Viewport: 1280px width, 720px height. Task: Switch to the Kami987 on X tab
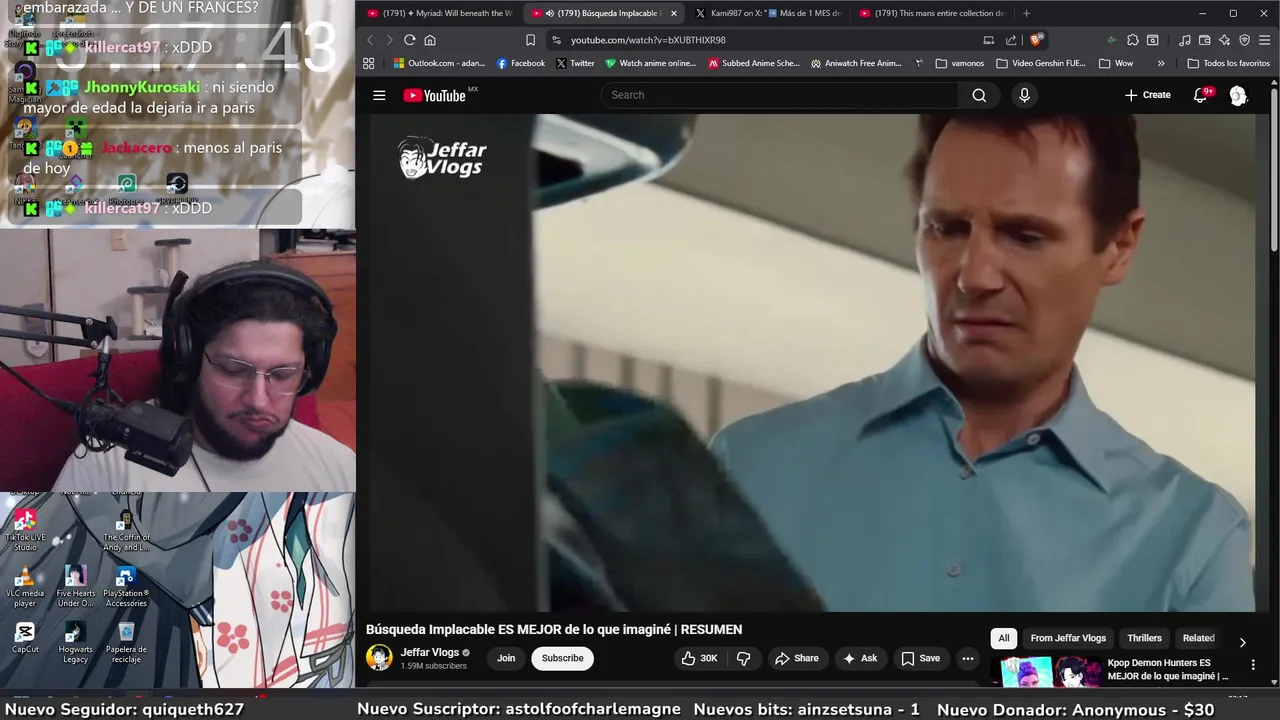point(768,13)
